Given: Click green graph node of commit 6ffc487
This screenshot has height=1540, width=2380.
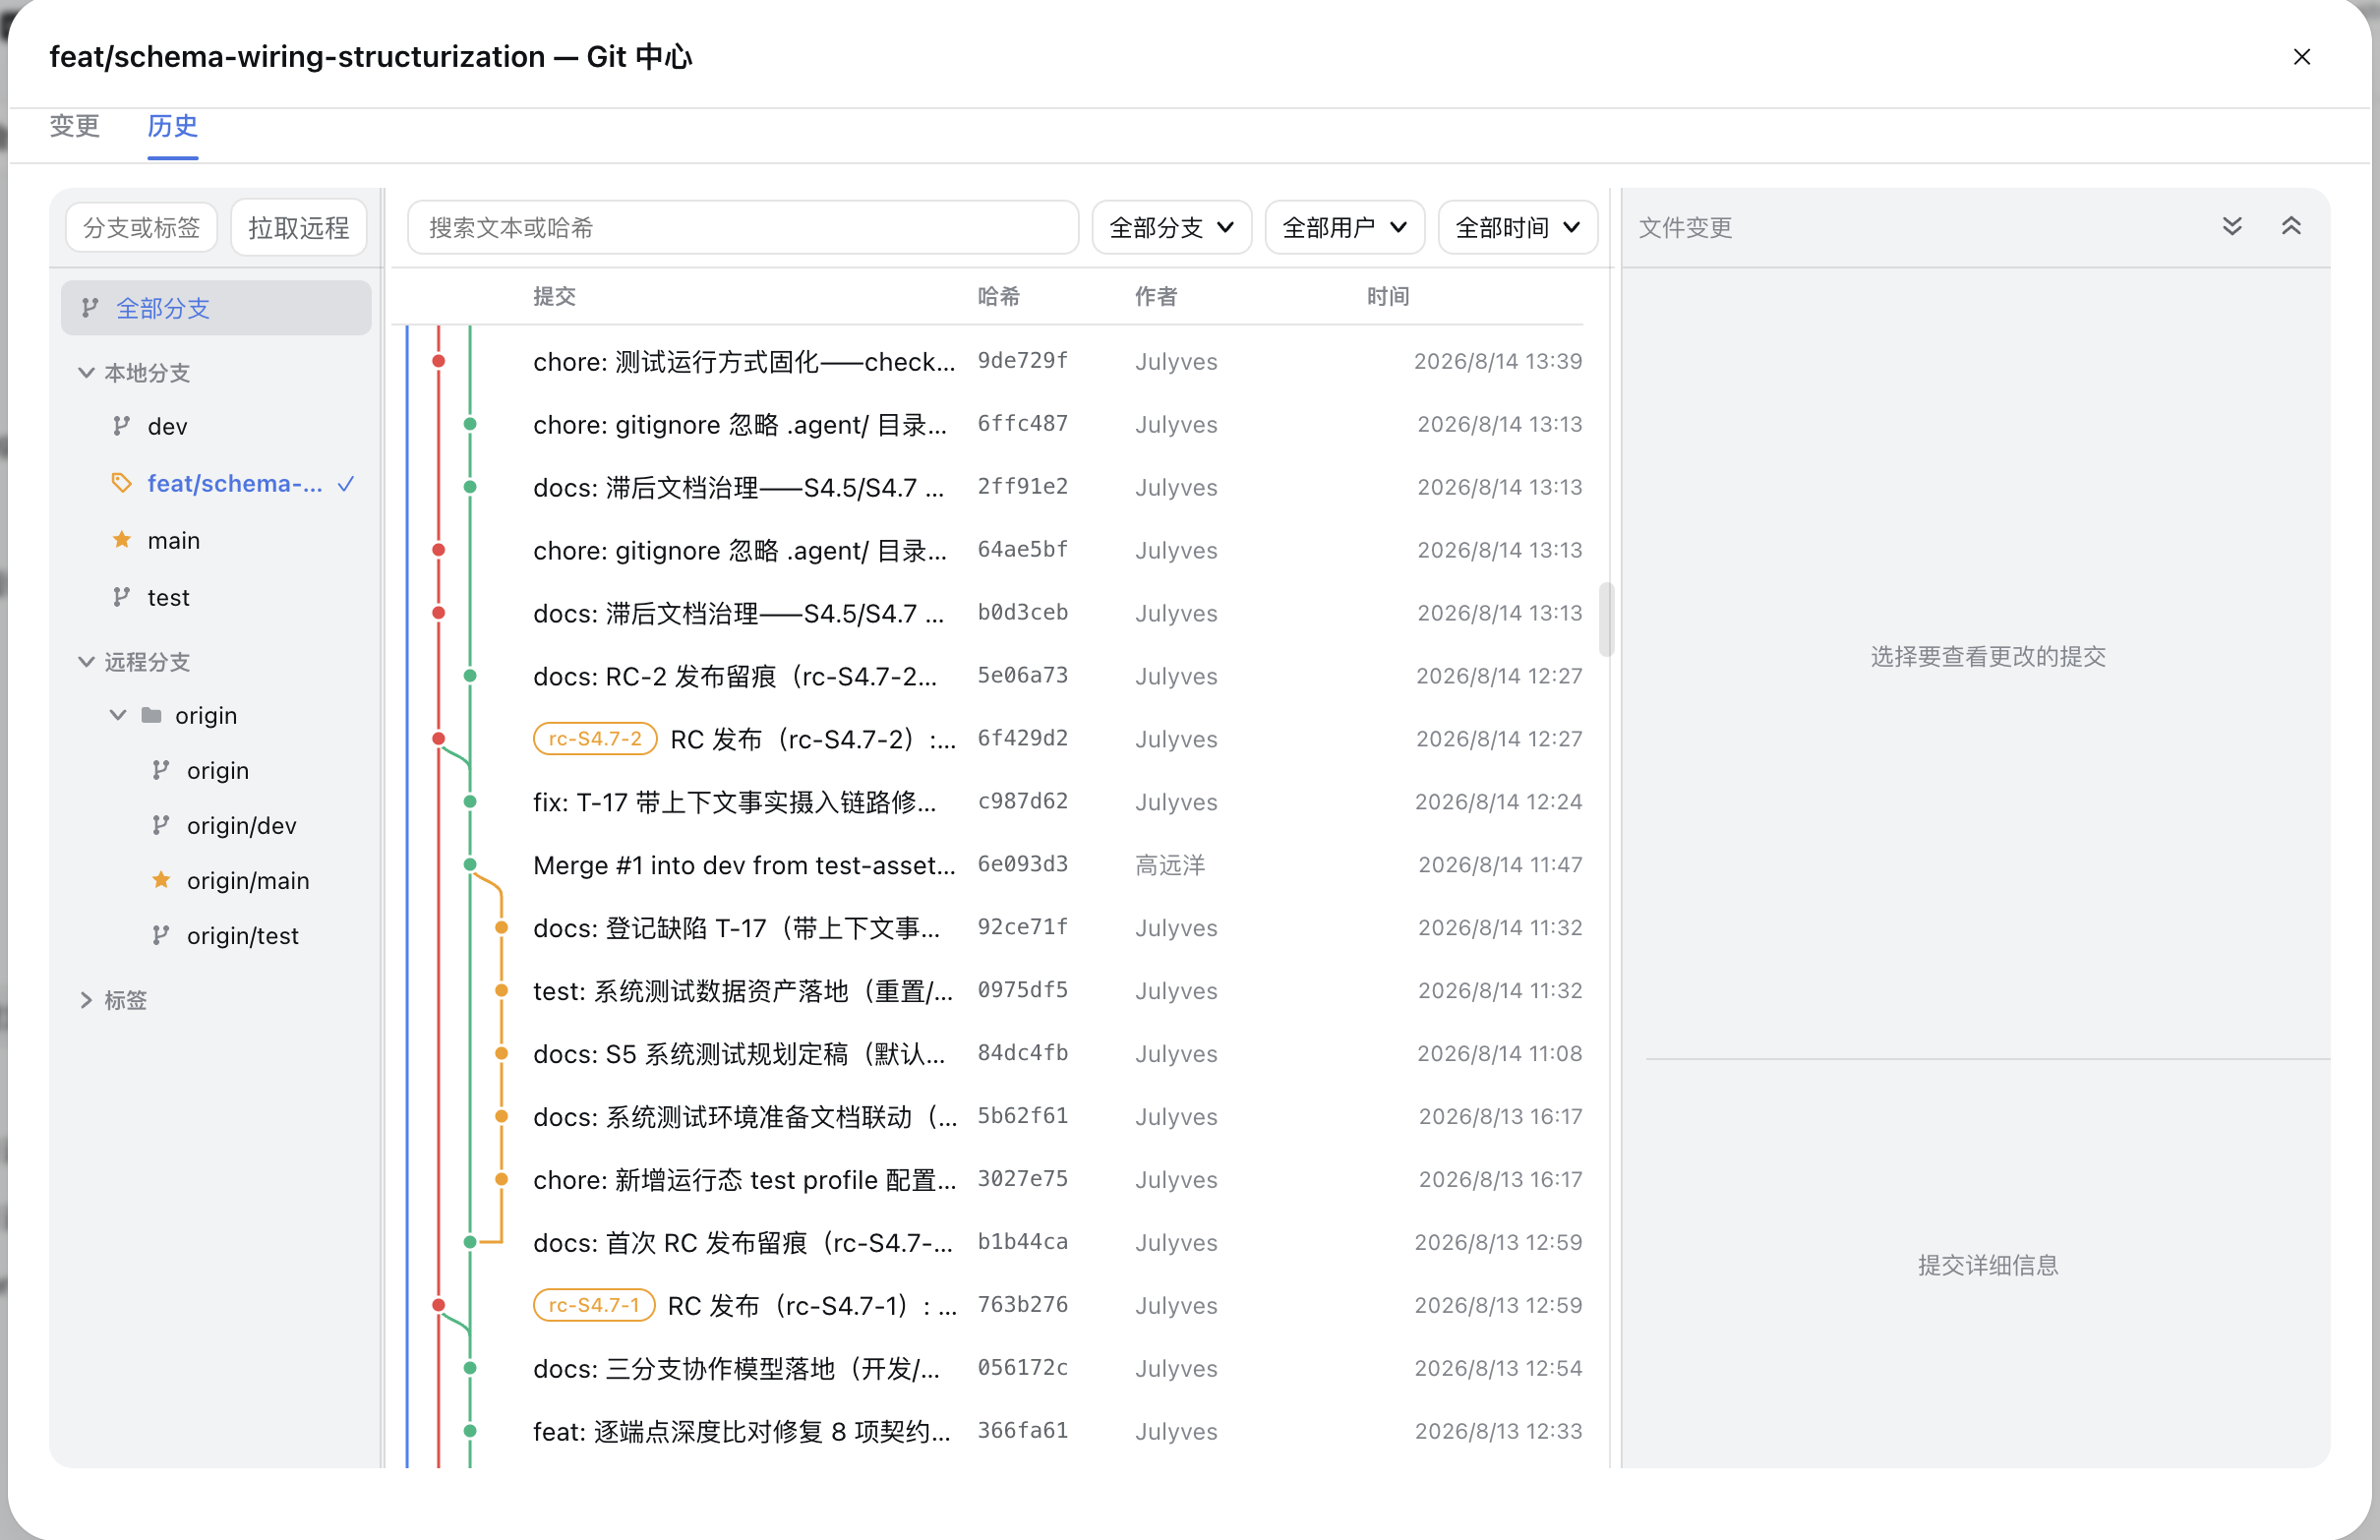Looking at the screenshot, I should [x=470, y=424].
